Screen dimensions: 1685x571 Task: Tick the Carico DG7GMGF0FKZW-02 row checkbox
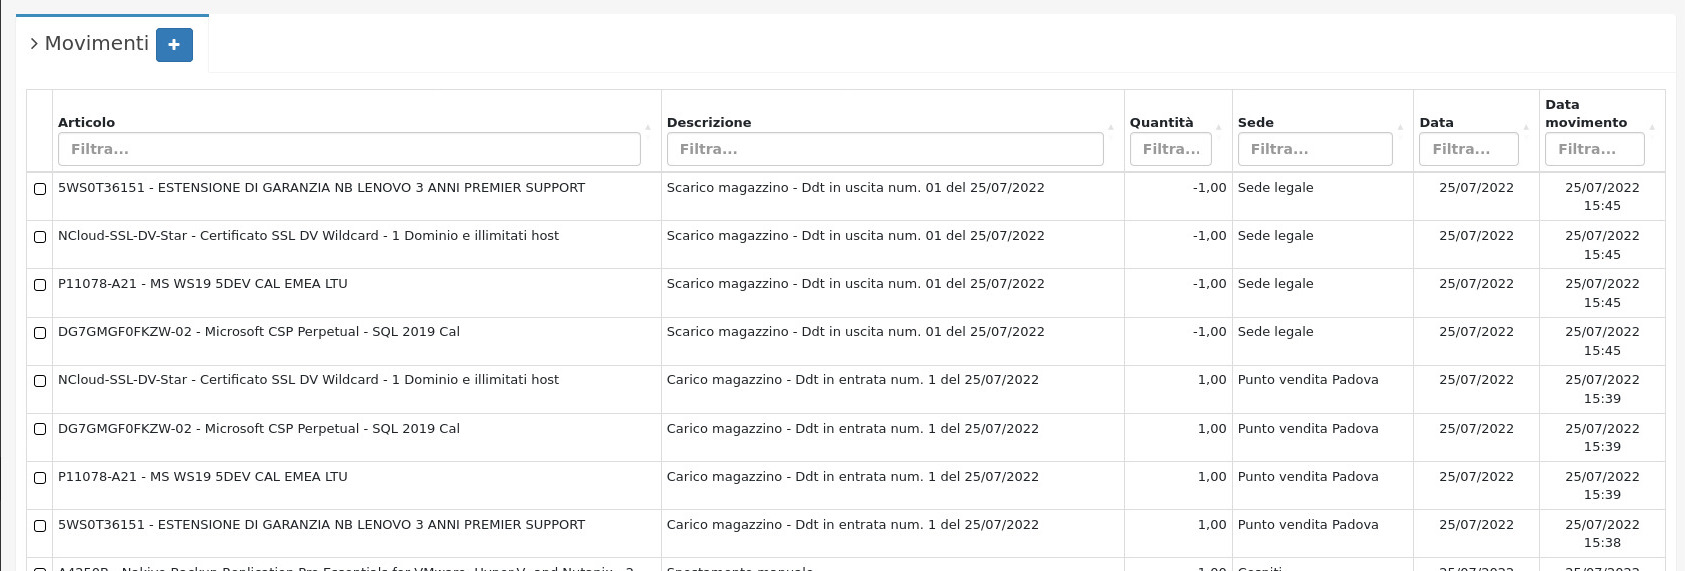coord(40,429)
